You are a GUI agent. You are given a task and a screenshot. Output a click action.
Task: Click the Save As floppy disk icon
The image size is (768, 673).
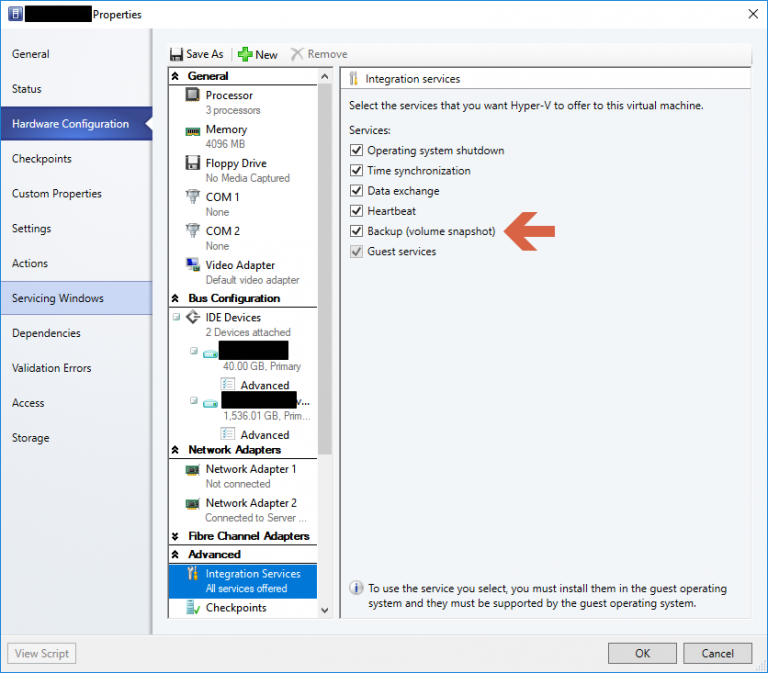176,54
